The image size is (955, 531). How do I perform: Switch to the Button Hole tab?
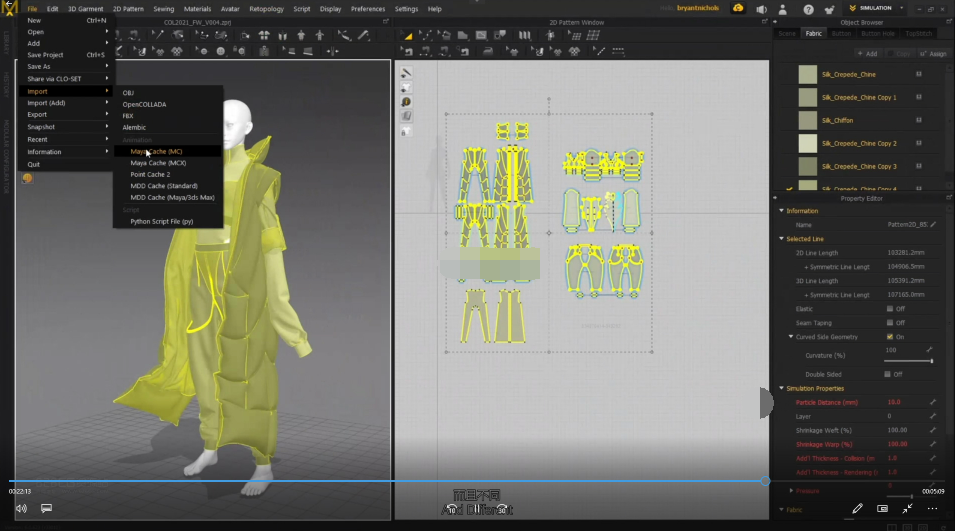pos(878,34)
